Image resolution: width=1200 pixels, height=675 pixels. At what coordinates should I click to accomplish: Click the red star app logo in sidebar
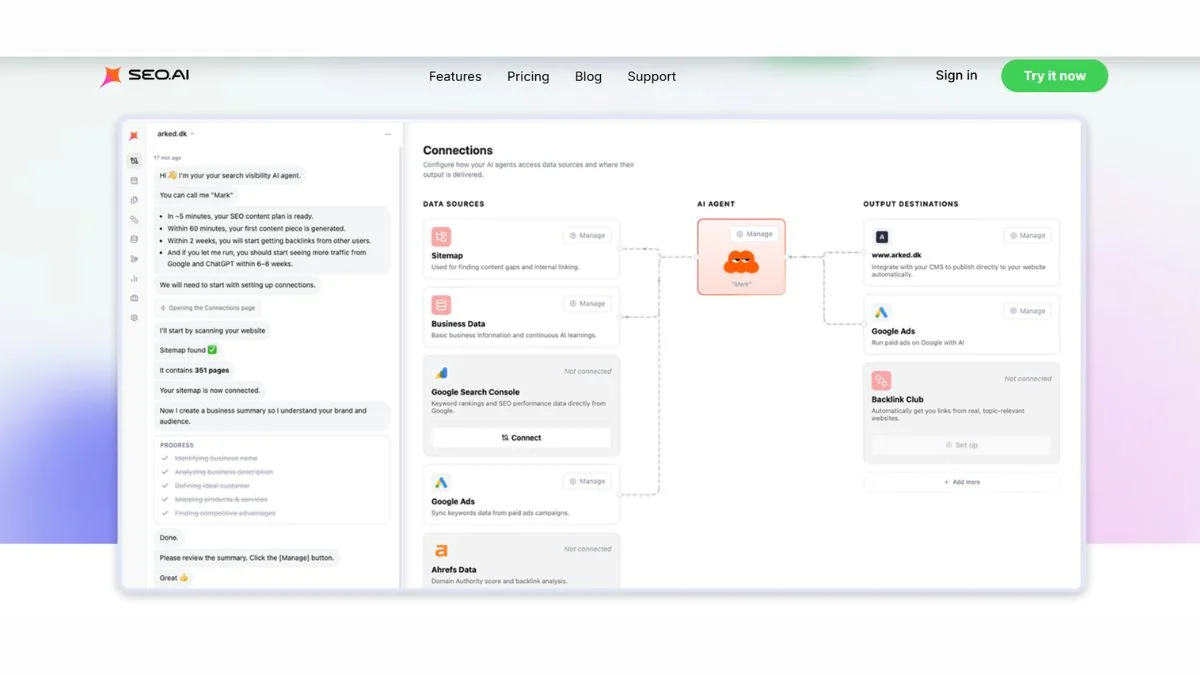click(x=134, y=135)
